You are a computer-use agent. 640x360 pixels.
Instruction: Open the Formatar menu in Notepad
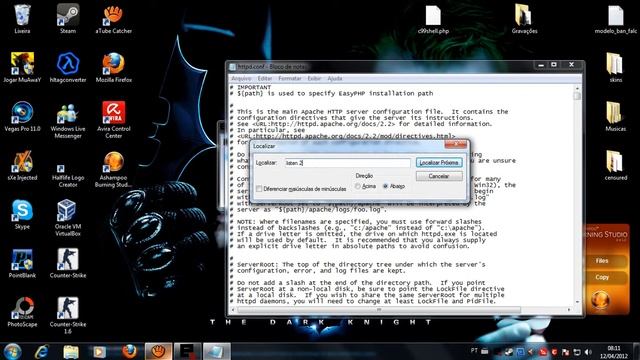[289, 78]
